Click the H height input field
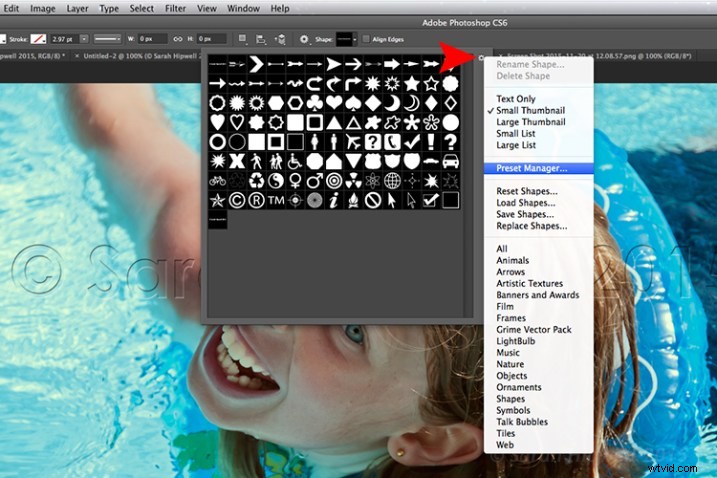This screenshot has width=717, height=478. click(211, 39)
